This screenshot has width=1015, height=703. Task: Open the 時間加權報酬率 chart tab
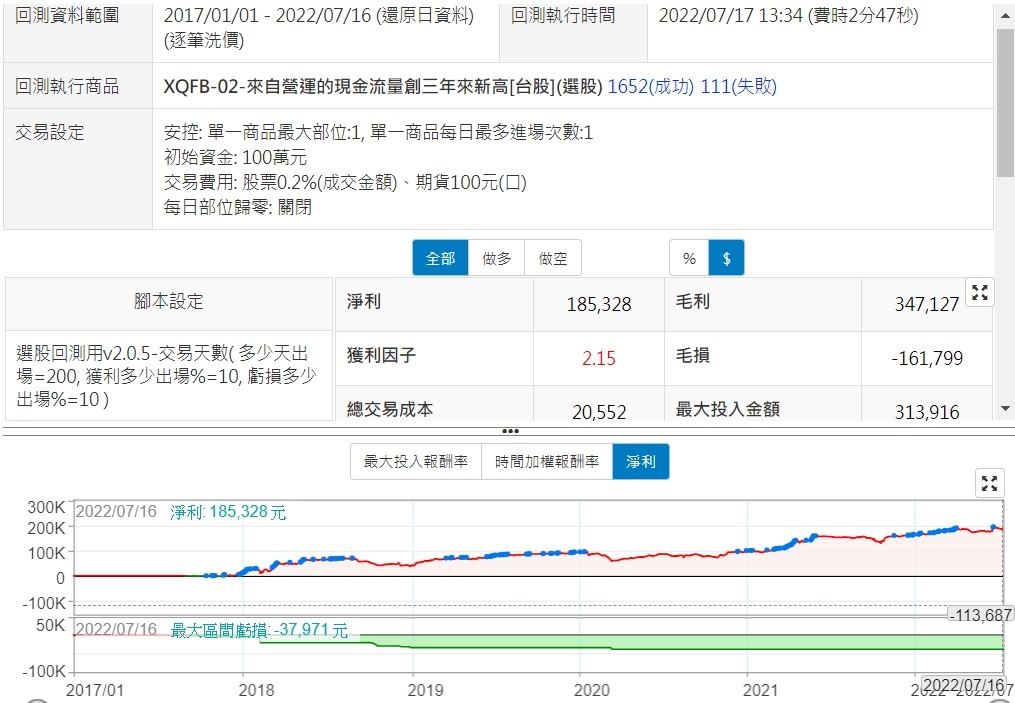pyautogui.click(x=546, y=462)
